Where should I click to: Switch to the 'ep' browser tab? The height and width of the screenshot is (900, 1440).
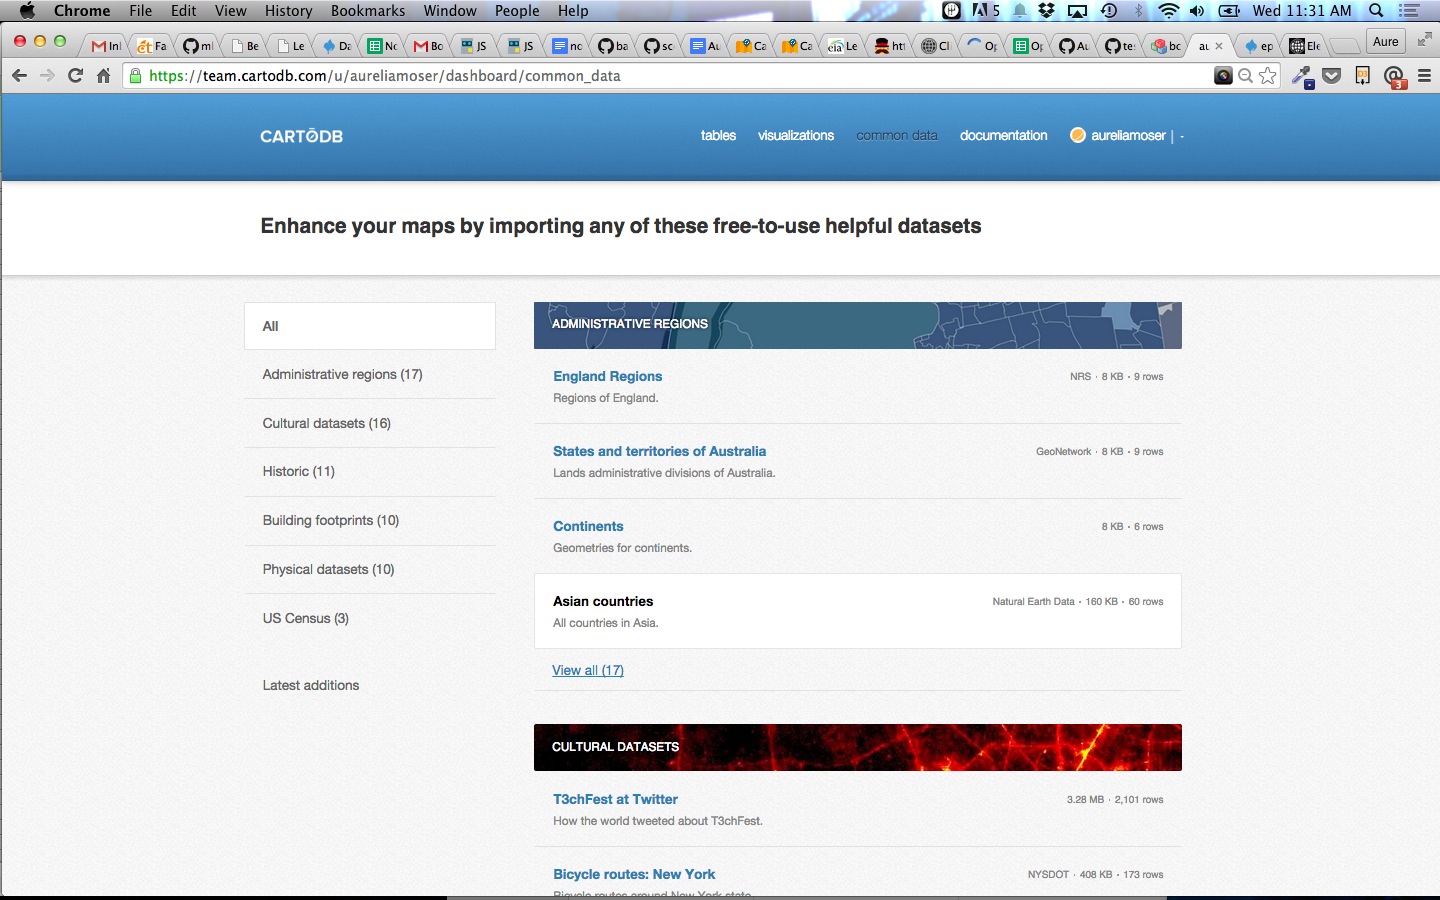tap(1259, 46)
